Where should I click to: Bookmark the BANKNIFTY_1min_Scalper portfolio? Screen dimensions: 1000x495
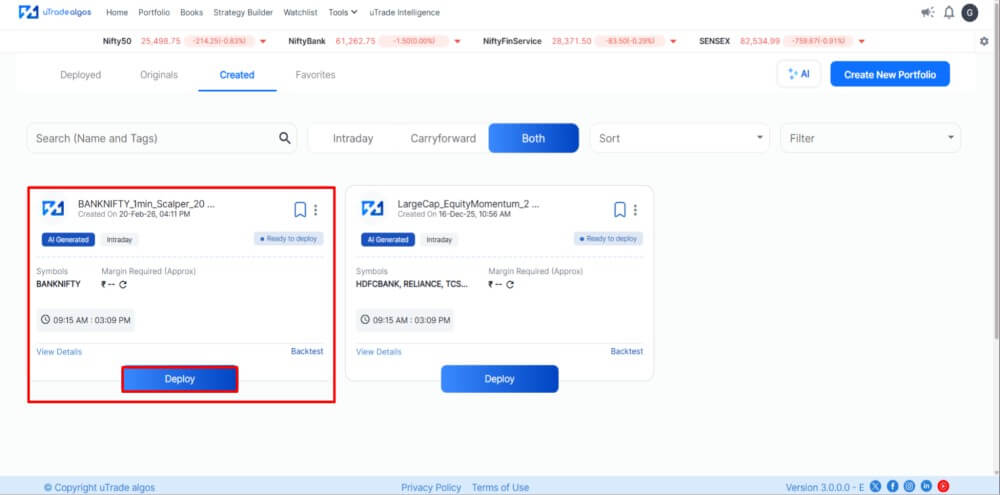click(x=300, y=209)
